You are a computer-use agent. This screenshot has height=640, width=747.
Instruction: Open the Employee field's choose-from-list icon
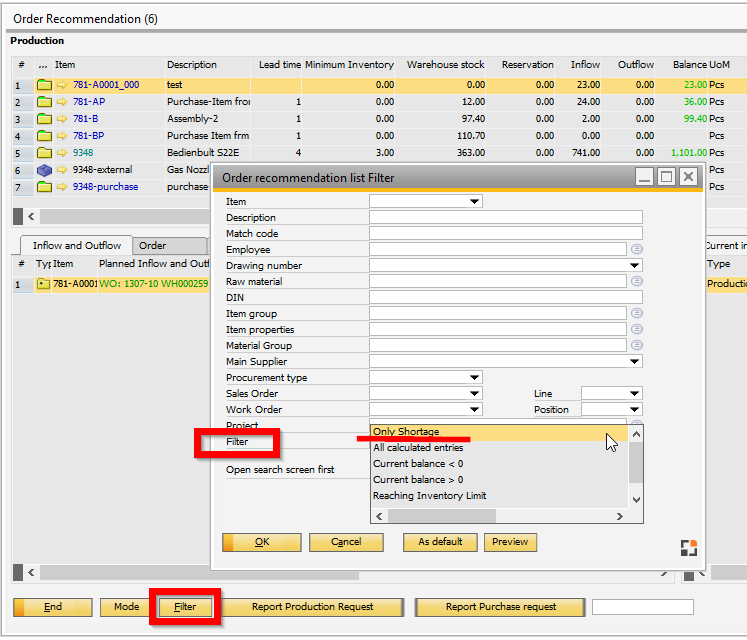click(635, 250)
